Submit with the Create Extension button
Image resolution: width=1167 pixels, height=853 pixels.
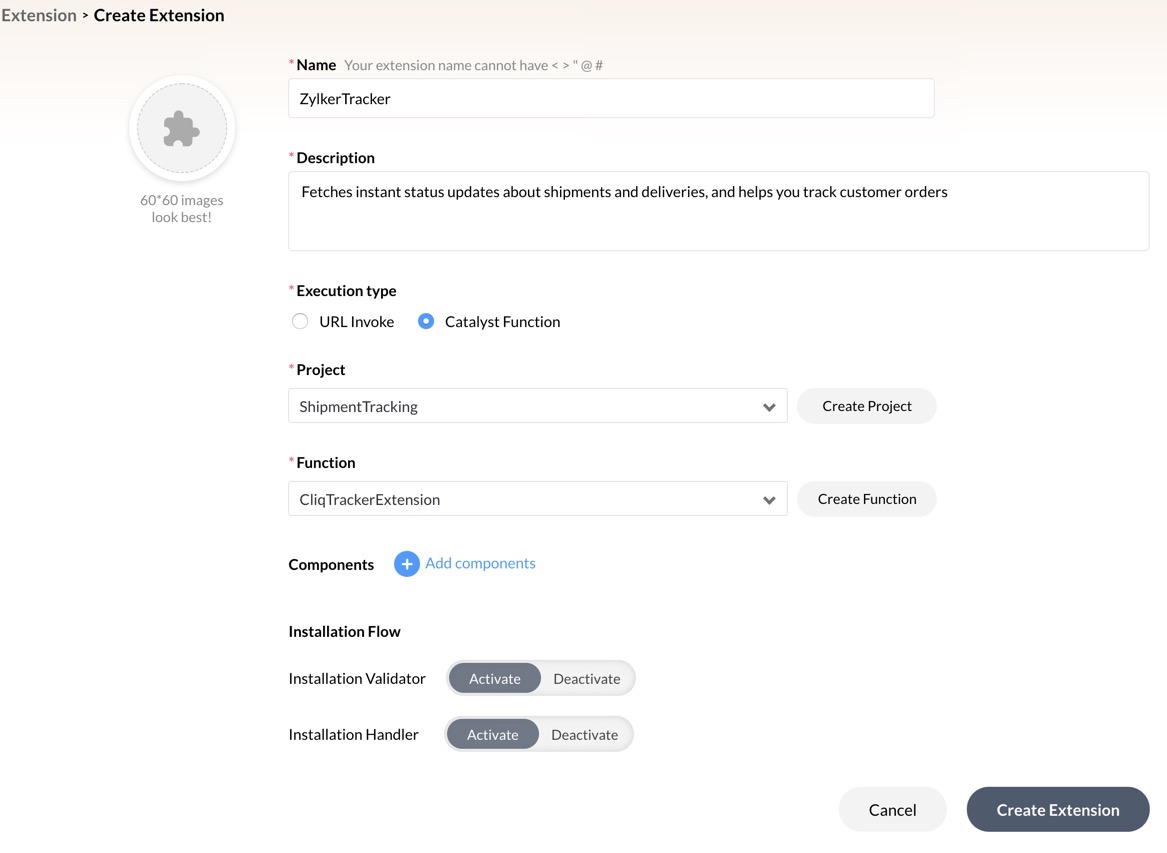[x=1057, y=810]
